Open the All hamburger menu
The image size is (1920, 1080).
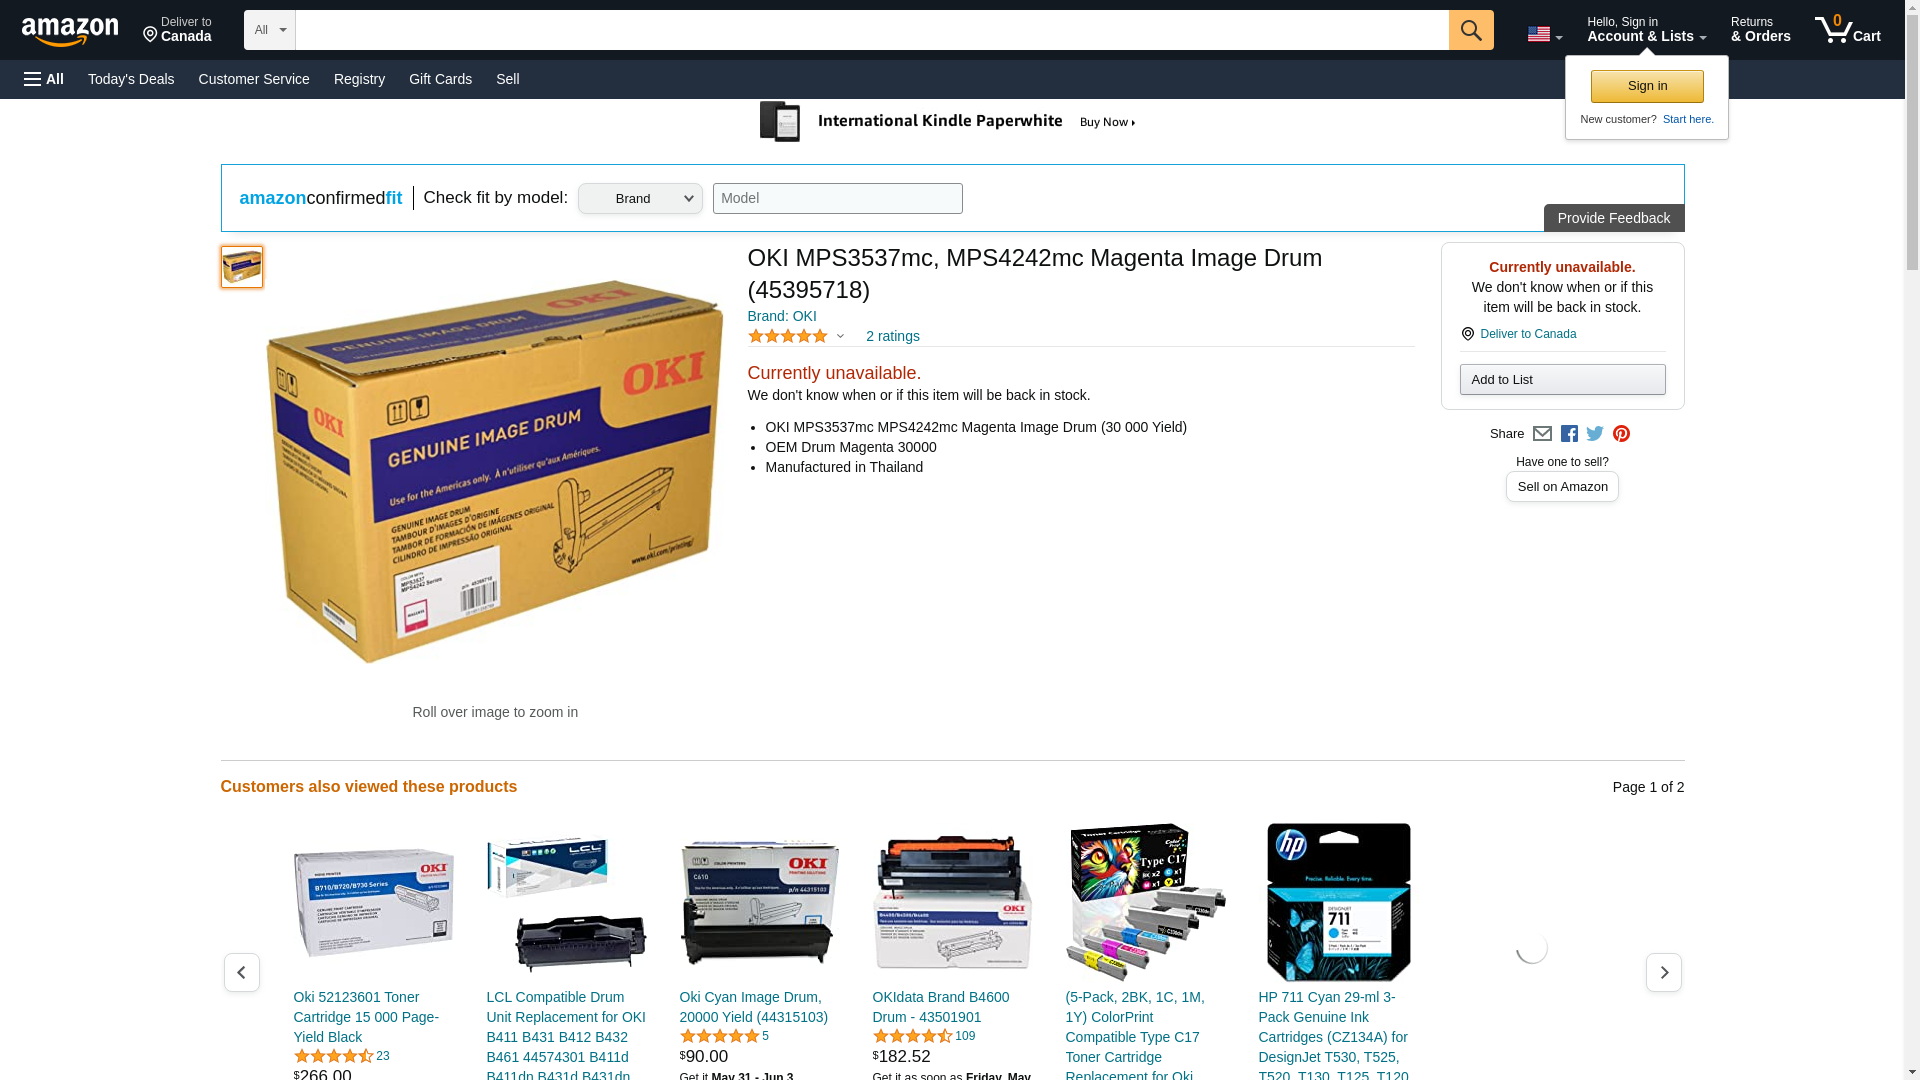point(44,79)
